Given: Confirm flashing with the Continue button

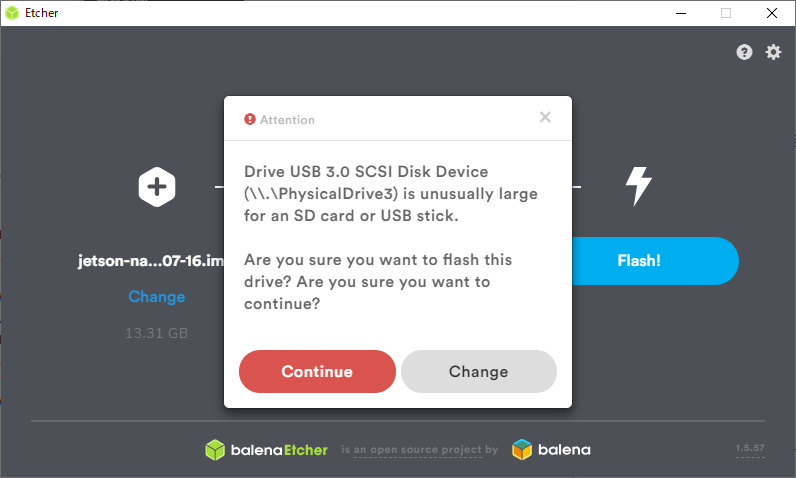Looking at the screenshot, I should click(317, 371).
